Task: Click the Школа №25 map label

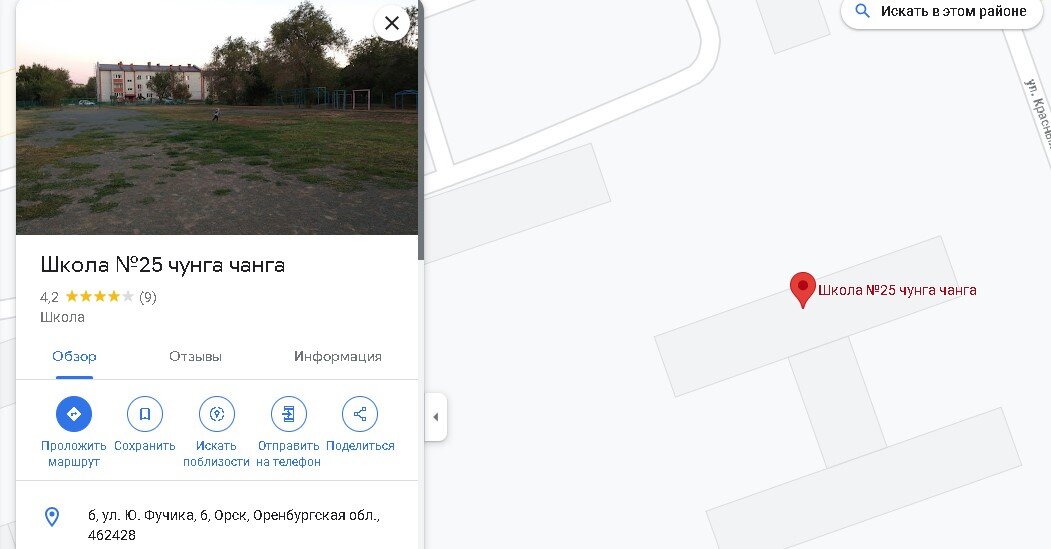Action: point(897,290)
